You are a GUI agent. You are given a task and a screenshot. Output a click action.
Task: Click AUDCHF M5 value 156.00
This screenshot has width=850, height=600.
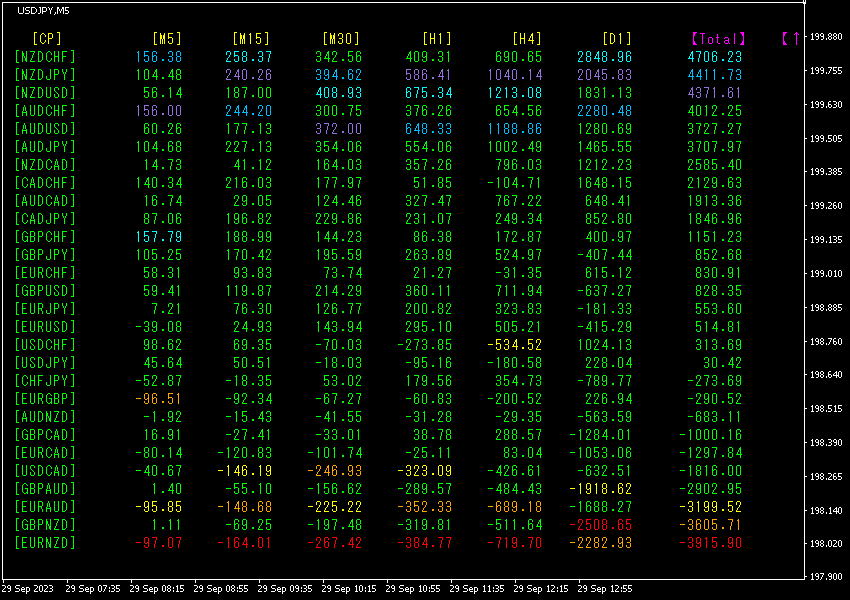click(159, 111)
